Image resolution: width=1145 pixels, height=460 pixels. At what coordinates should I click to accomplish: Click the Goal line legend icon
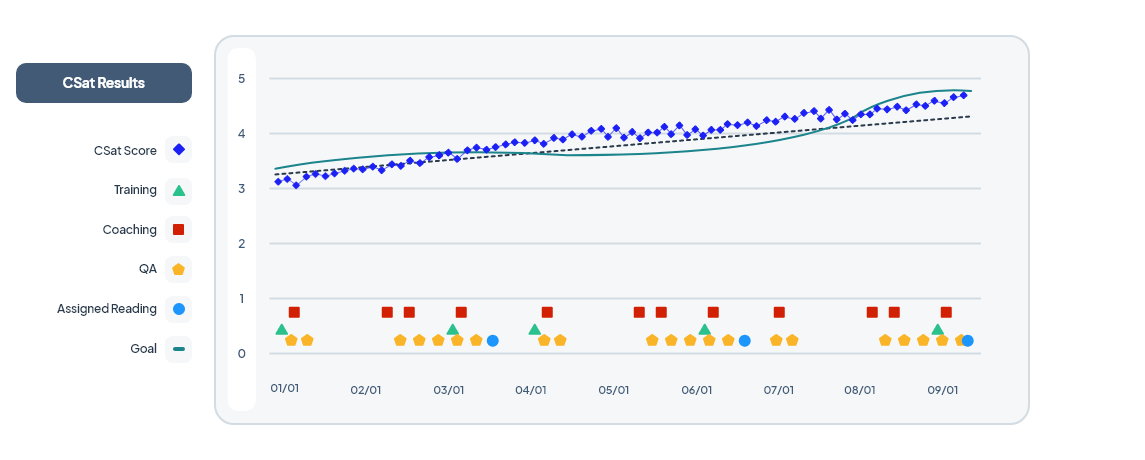click(x=178, y=349)
